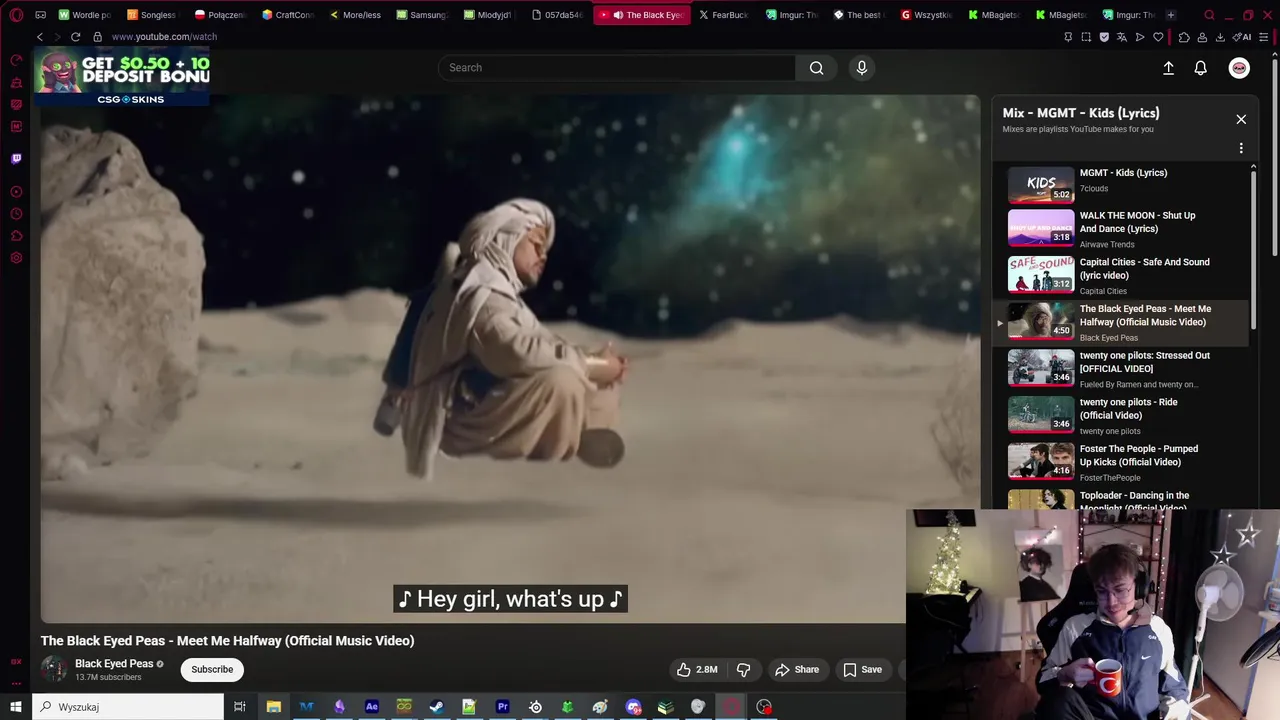Viewport: 1280px width, 720px height.
Task: Open sidebar settings gear icon
Action: point(16,258)
